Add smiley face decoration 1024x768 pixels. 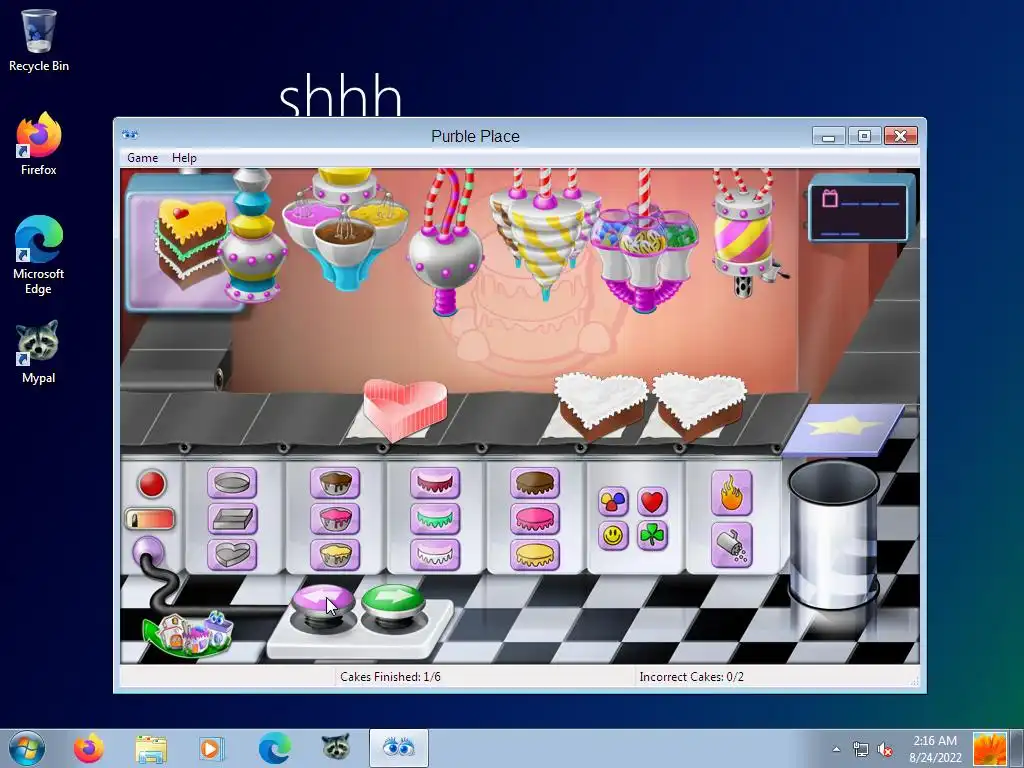[613, 536]
